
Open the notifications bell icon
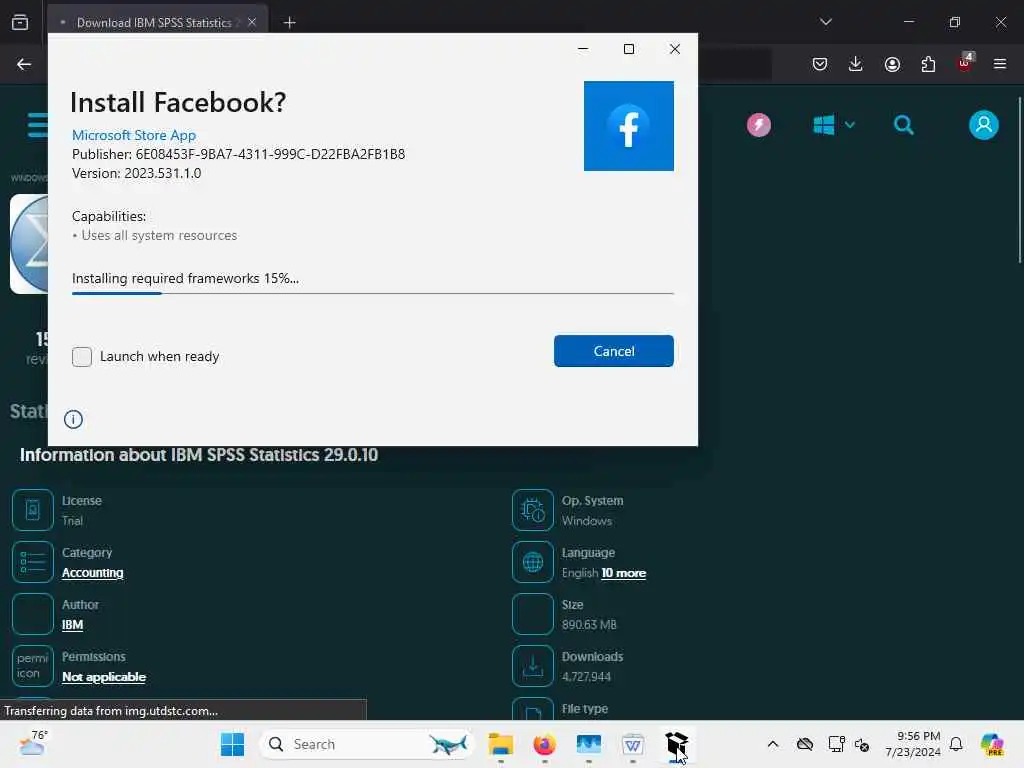coord(956,744)
